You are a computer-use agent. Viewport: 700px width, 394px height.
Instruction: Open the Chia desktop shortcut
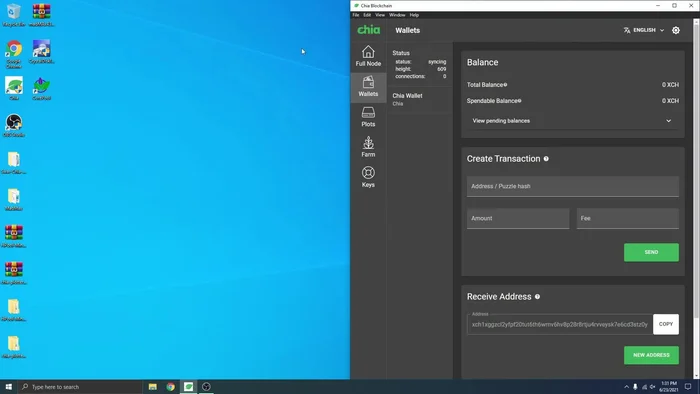pyautogui.click(x=14, y=89)
